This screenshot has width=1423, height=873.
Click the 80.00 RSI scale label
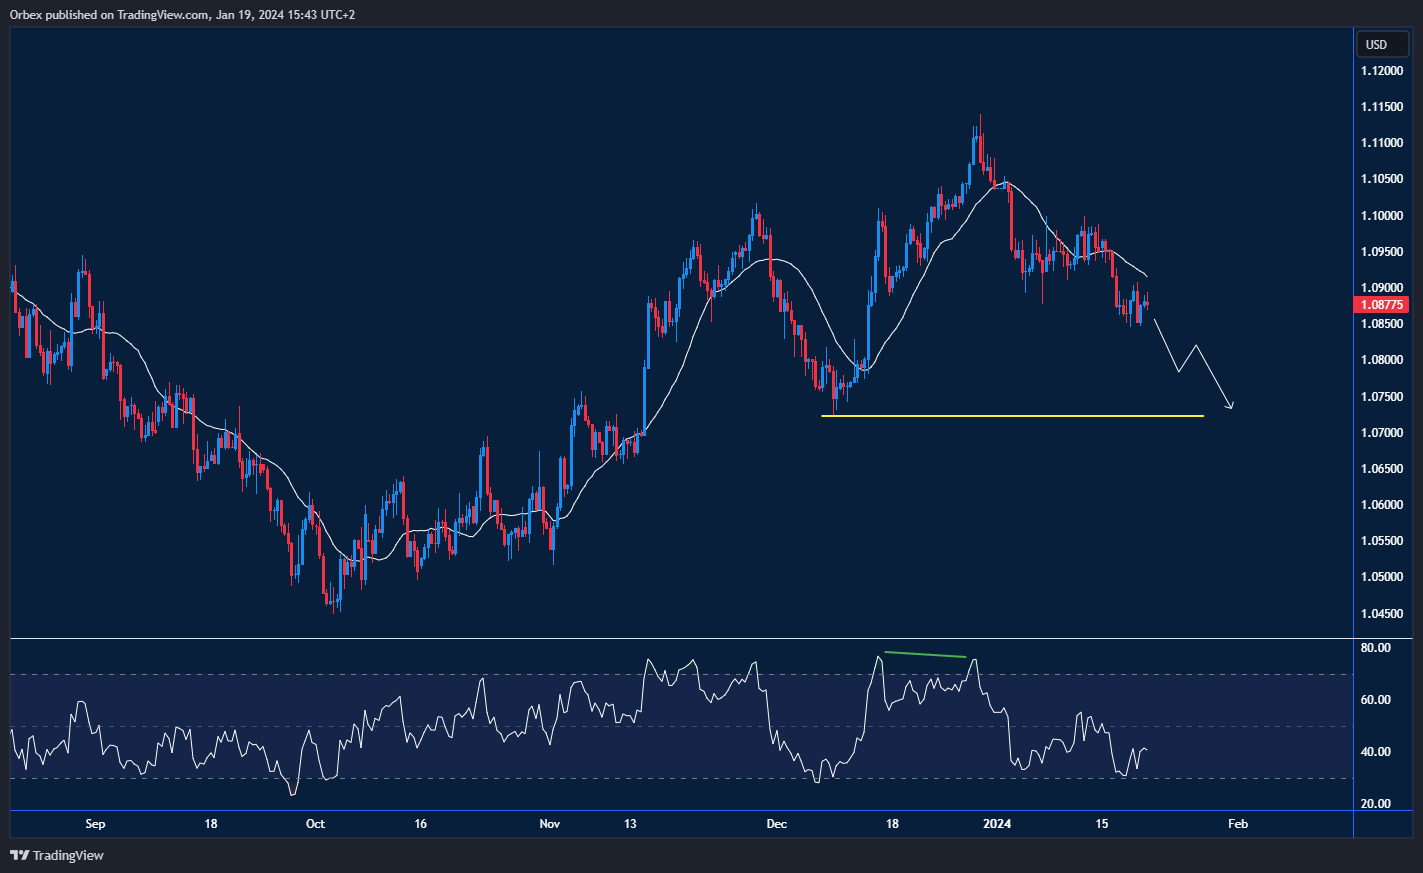tap(1375, 648)
